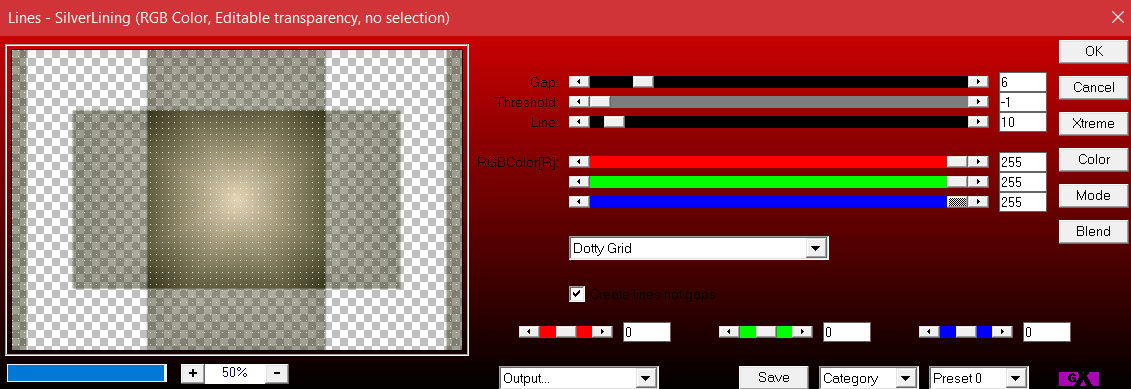Click the Blend button
The width and height of the screenshot is (1131, 389).
pyautogui.click(x=1093, y=232)
